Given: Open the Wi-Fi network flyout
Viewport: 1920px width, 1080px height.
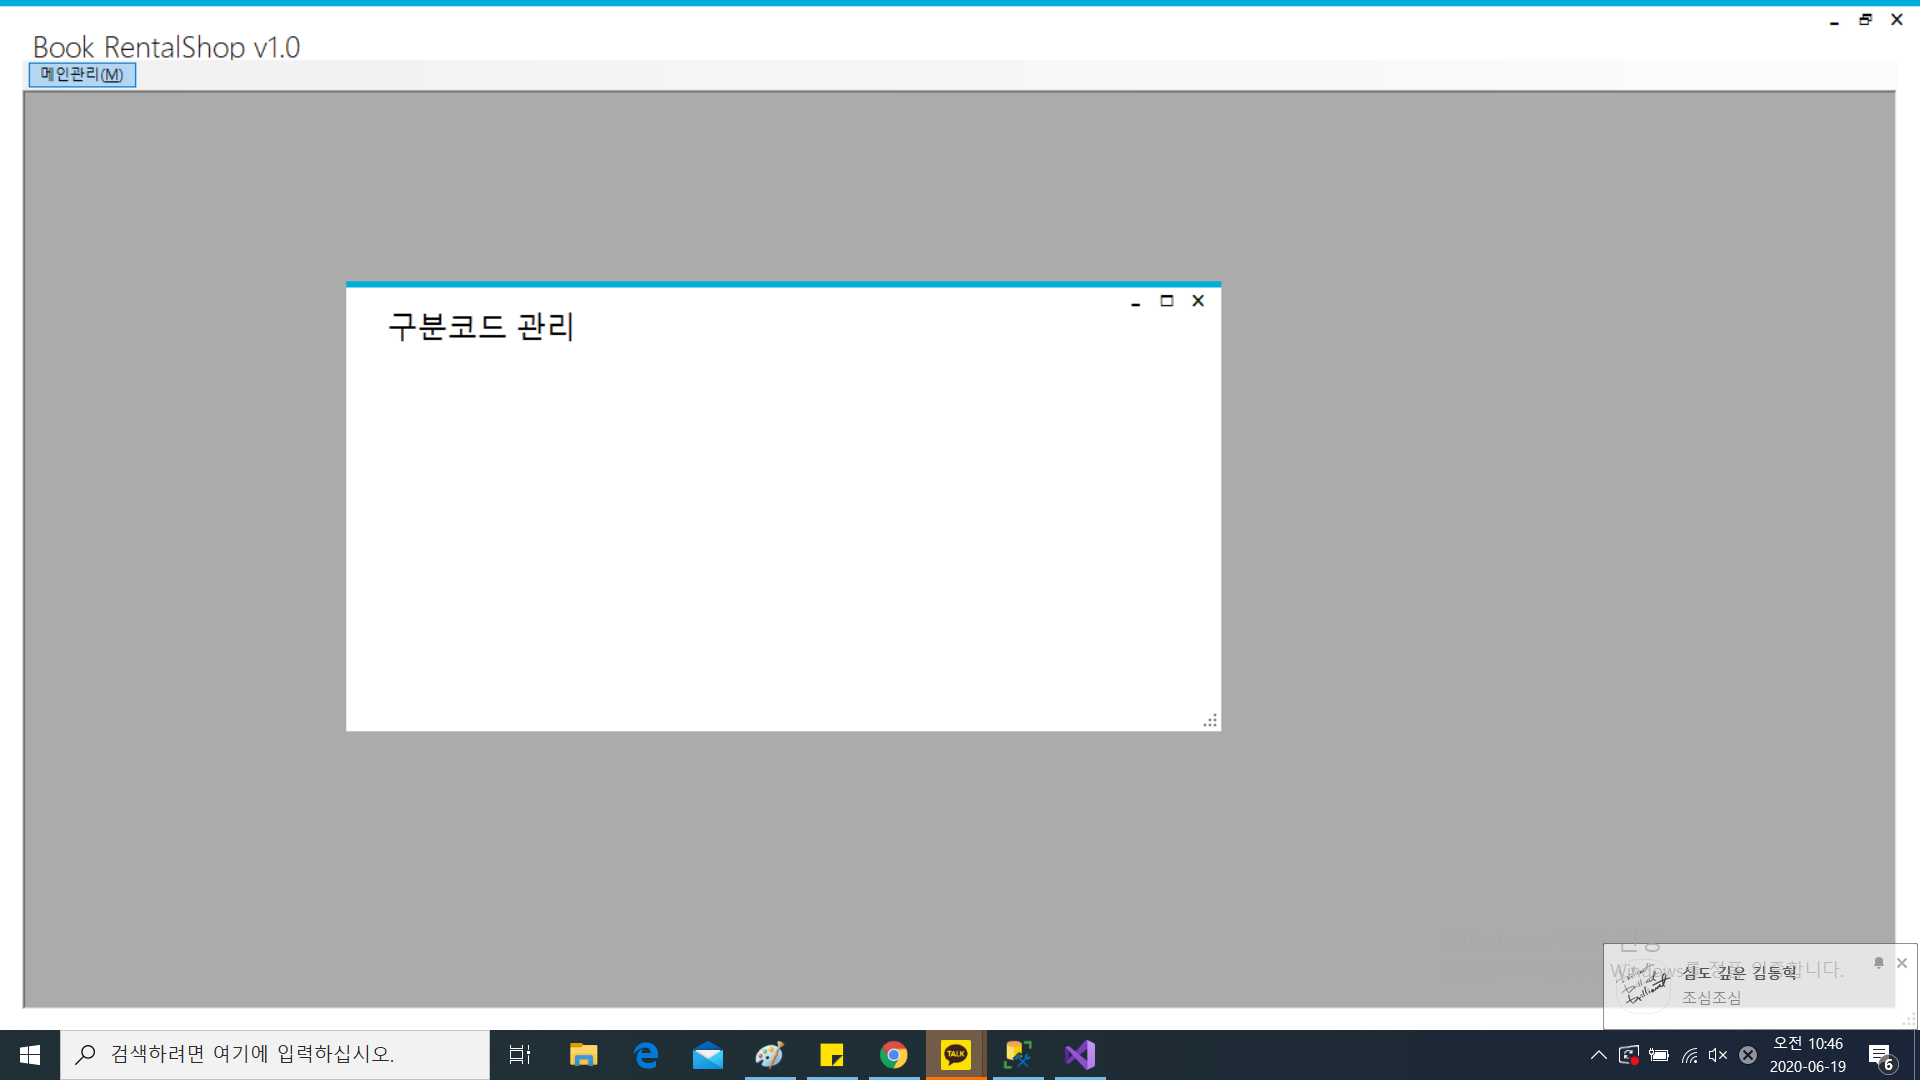Looking at the screenshot, I should tap(1689, 1055).
